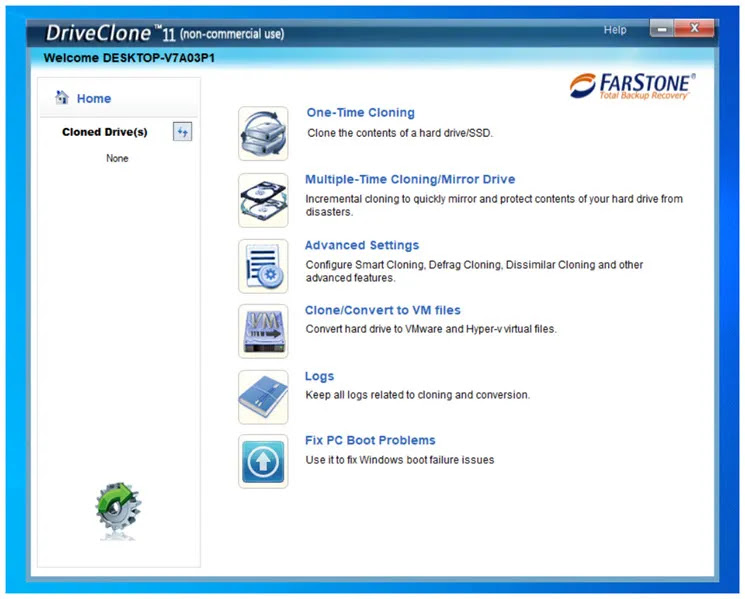The image size is (745, 599).
Task: Open the Help menu
Action: (615, 30)
